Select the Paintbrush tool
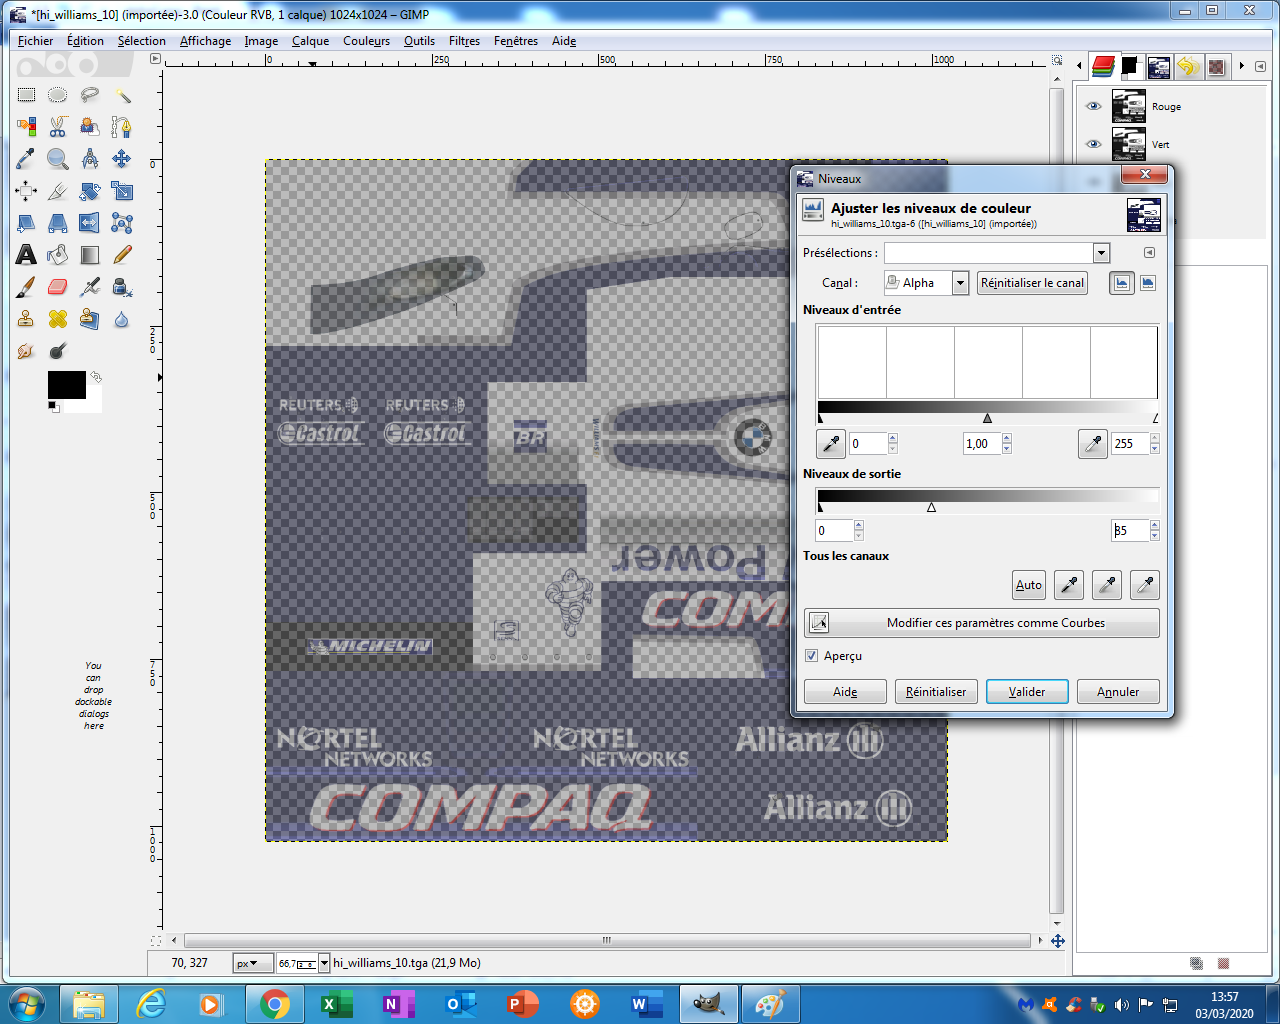The image size is (1280, 1024). 26,287
